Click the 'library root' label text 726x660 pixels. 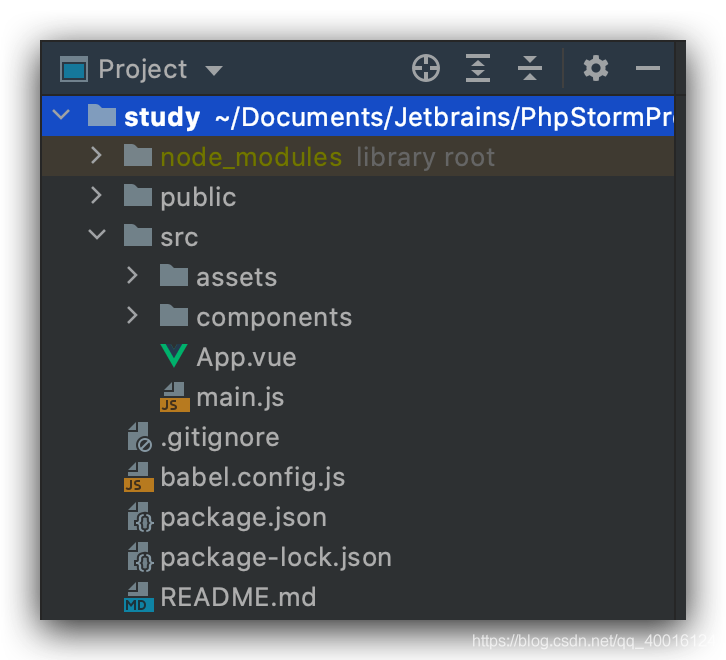pyautogui.click(x=426, y=157)
